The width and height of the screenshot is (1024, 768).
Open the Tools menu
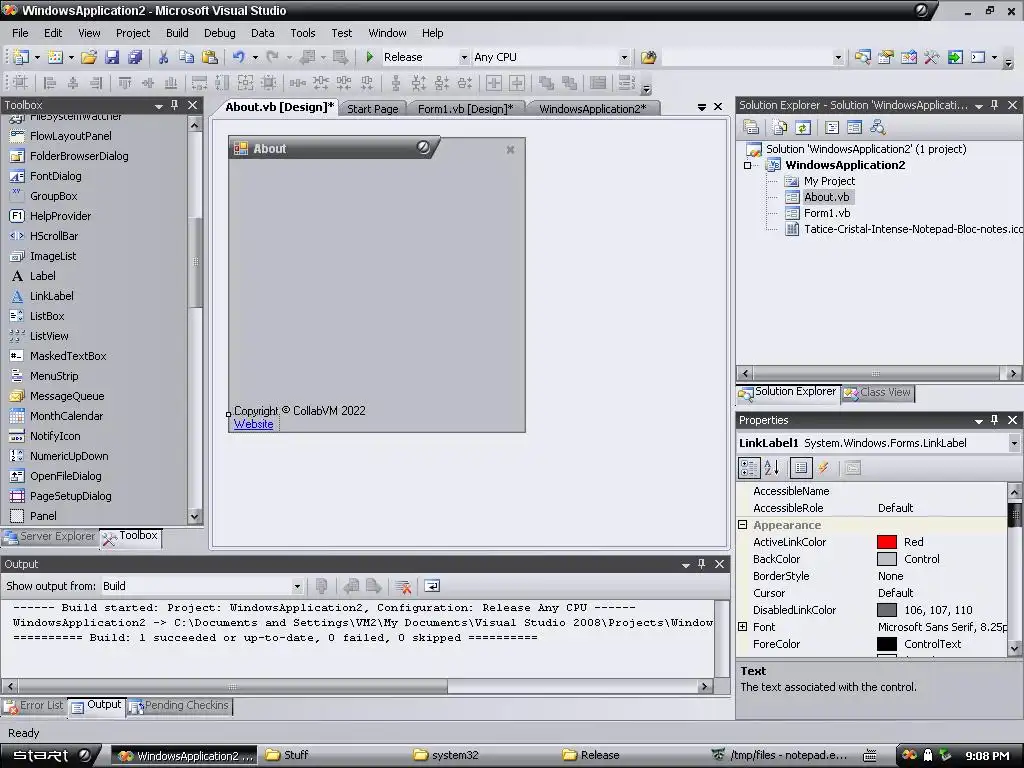302,33
